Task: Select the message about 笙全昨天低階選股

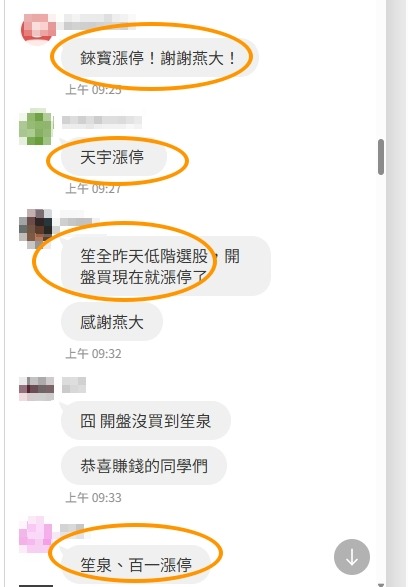Action: tap(166, 266)
